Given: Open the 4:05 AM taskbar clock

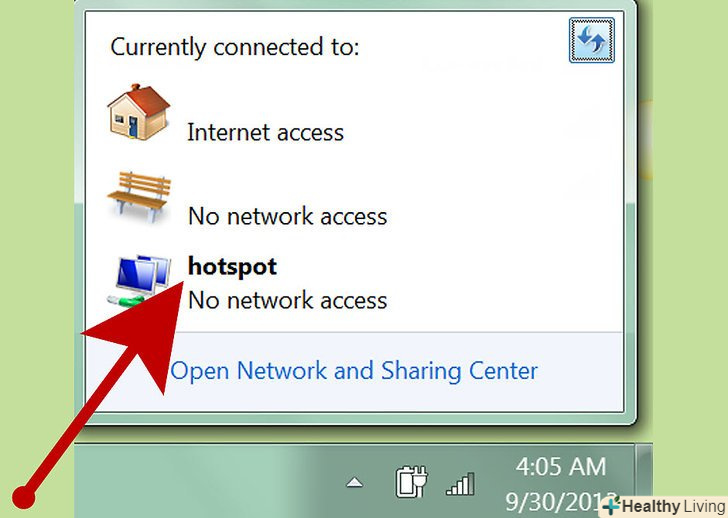Looking at the screenshot, I should 561,467.
